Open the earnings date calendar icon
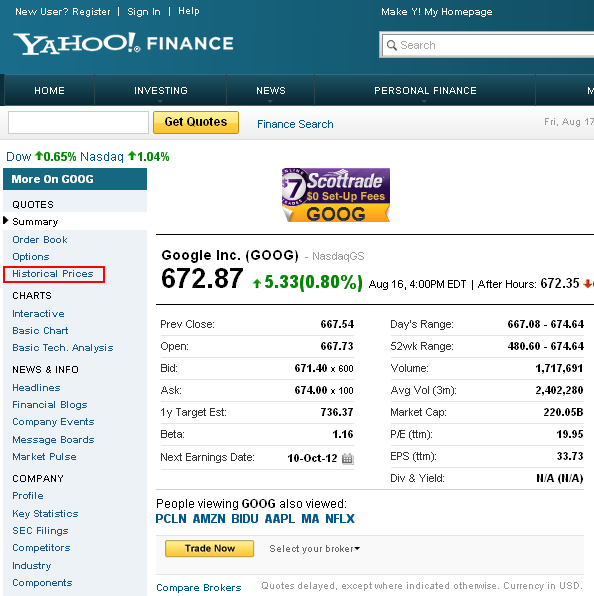594x596 pixels. click(x=347, y=459)
